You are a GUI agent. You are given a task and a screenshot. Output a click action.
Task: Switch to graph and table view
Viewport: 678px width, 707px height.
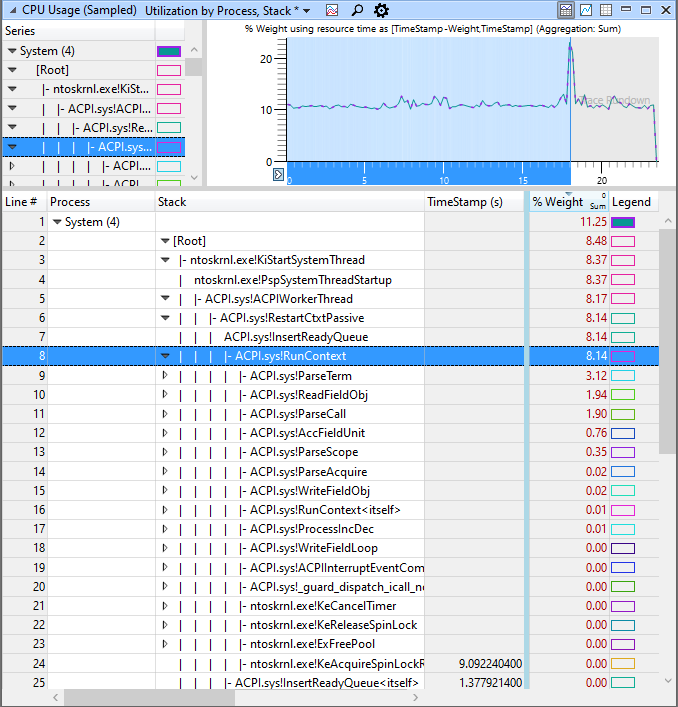click(x=566, y=10)
